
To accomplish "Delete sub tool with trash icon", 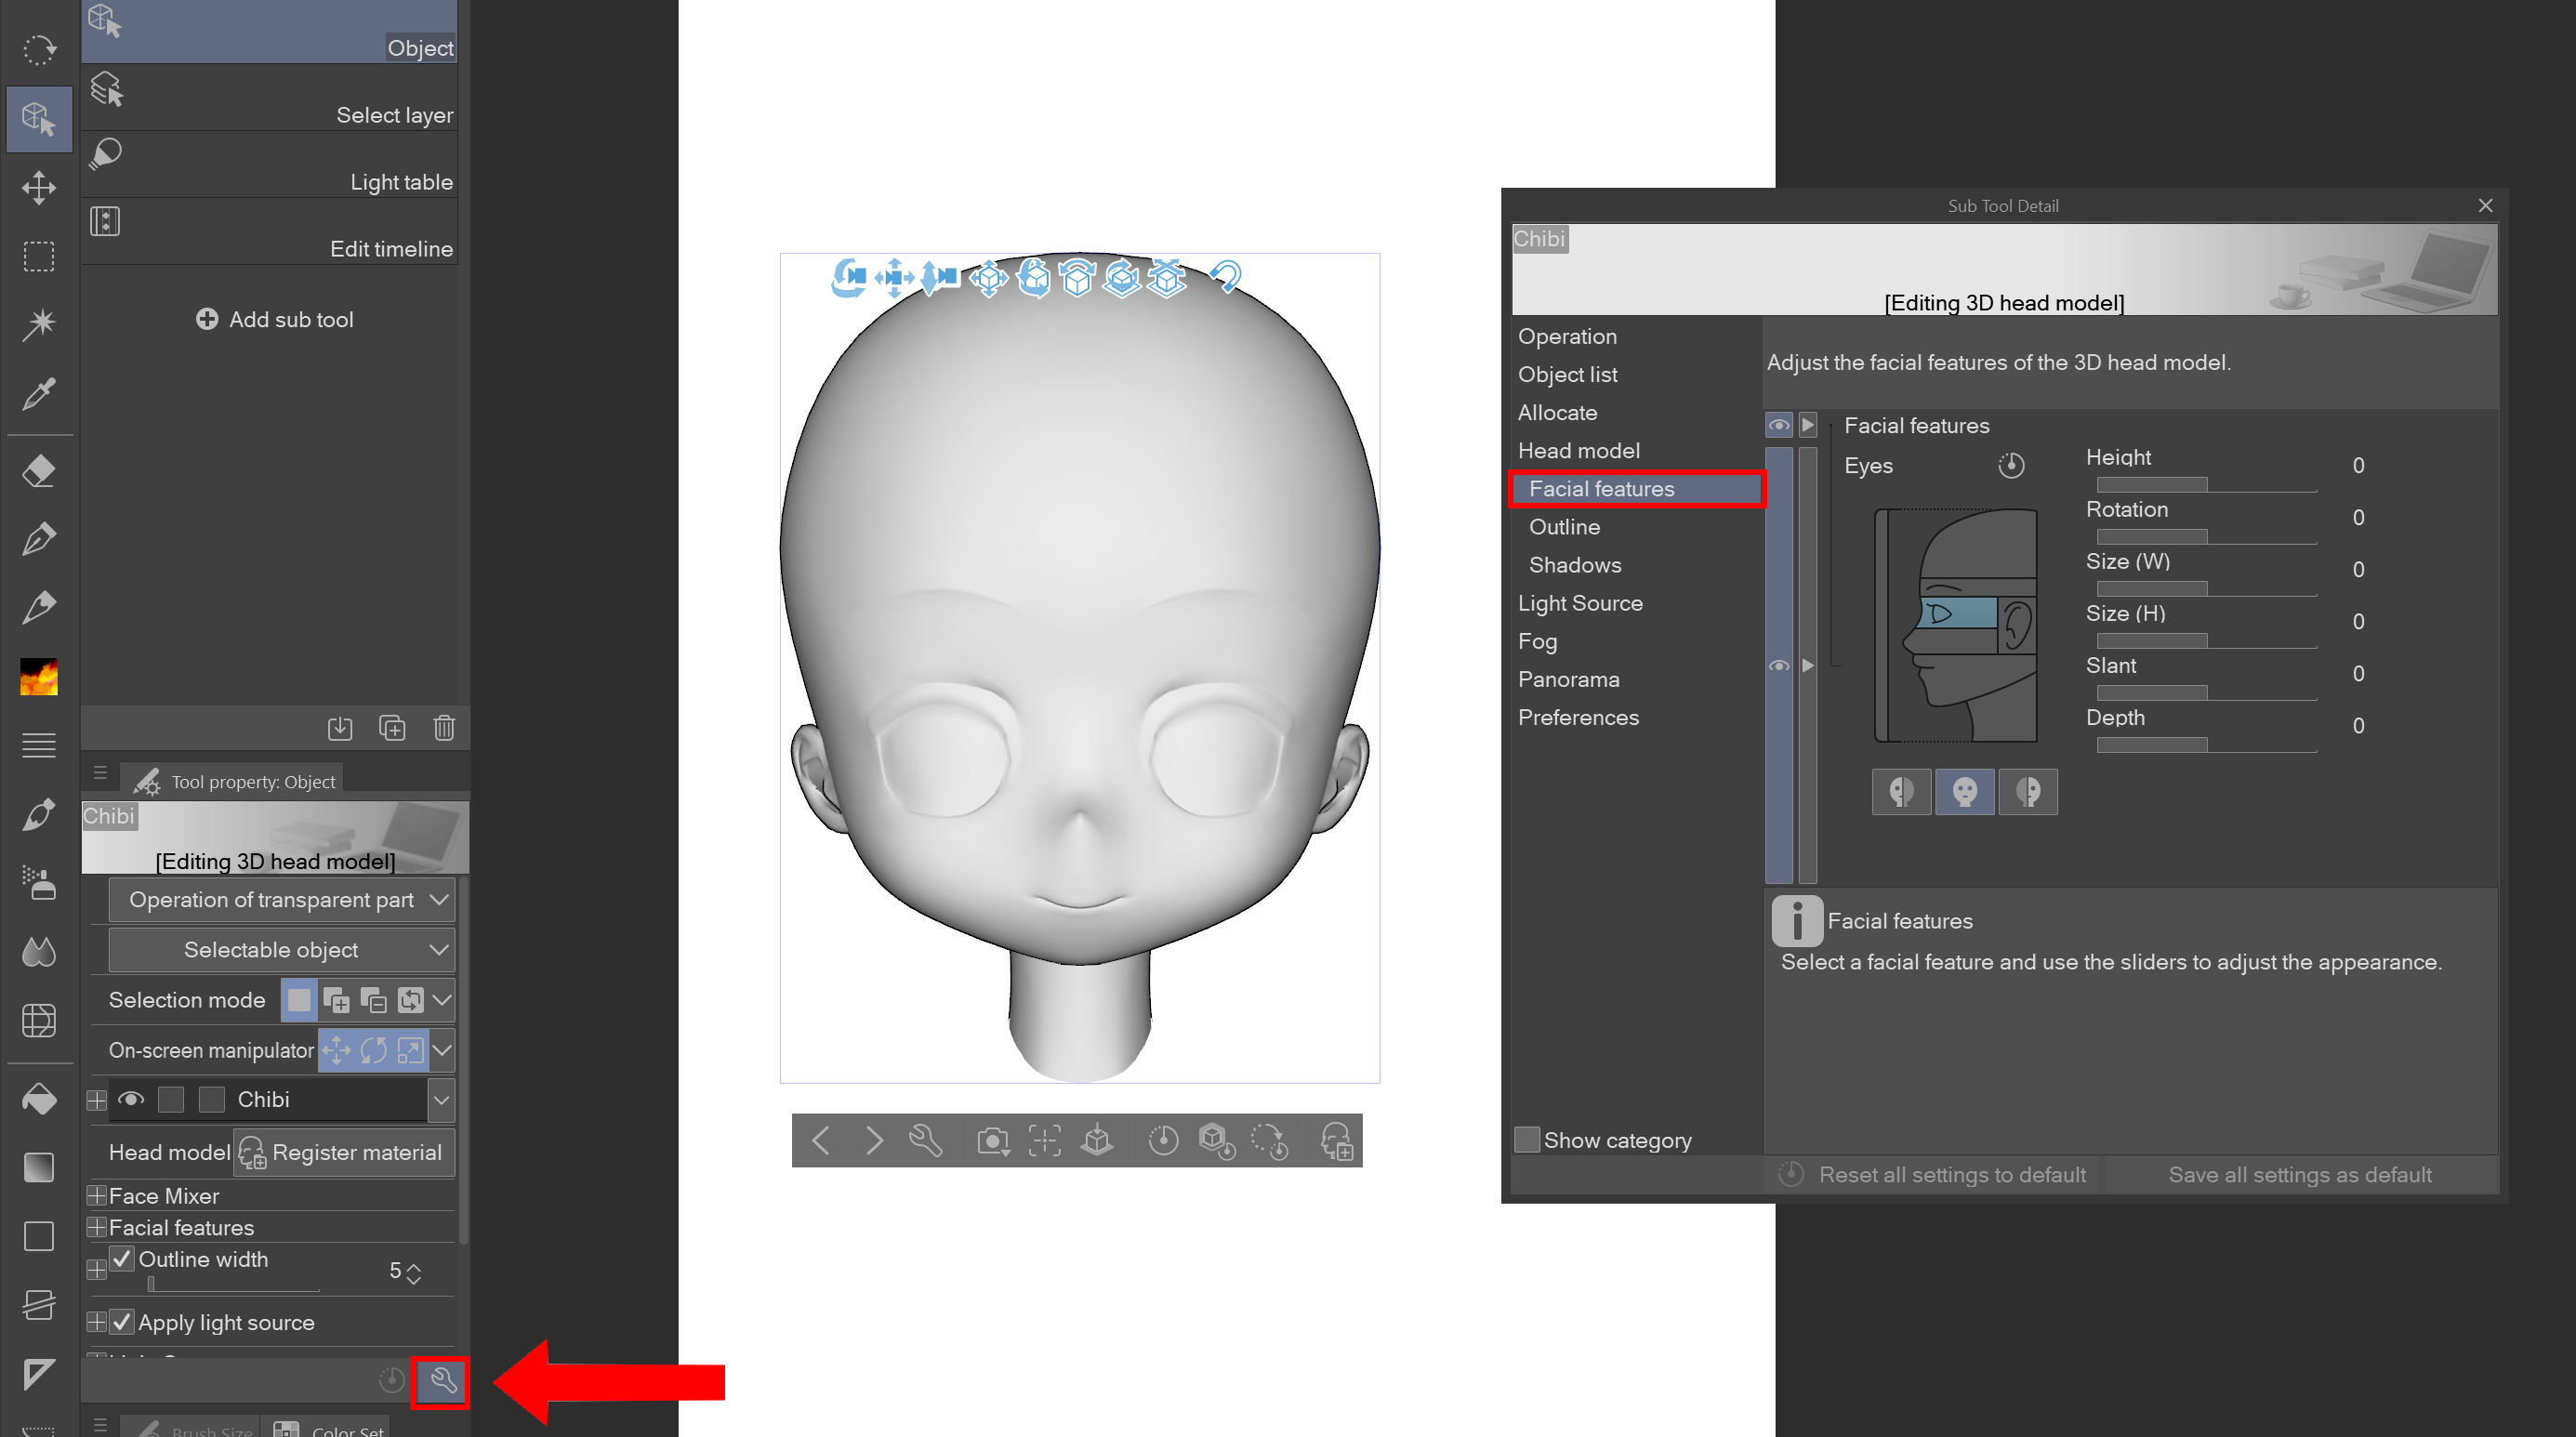I will point(444,727).
